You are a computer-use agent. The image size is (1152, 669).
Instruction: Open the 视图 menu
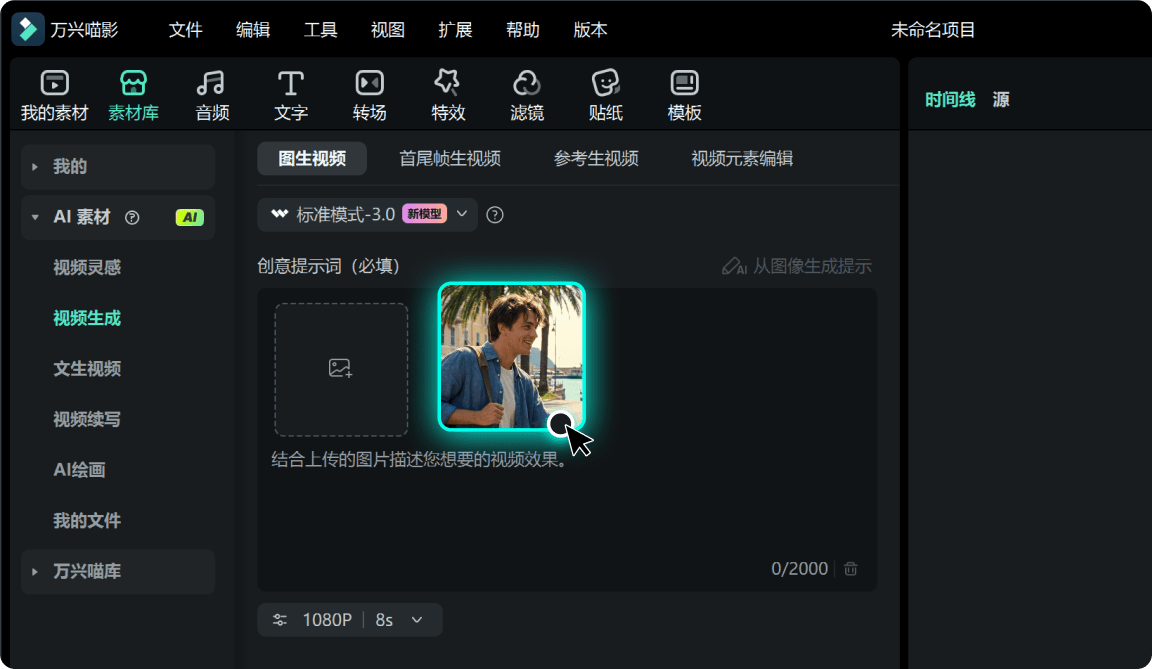click(388, 30)
